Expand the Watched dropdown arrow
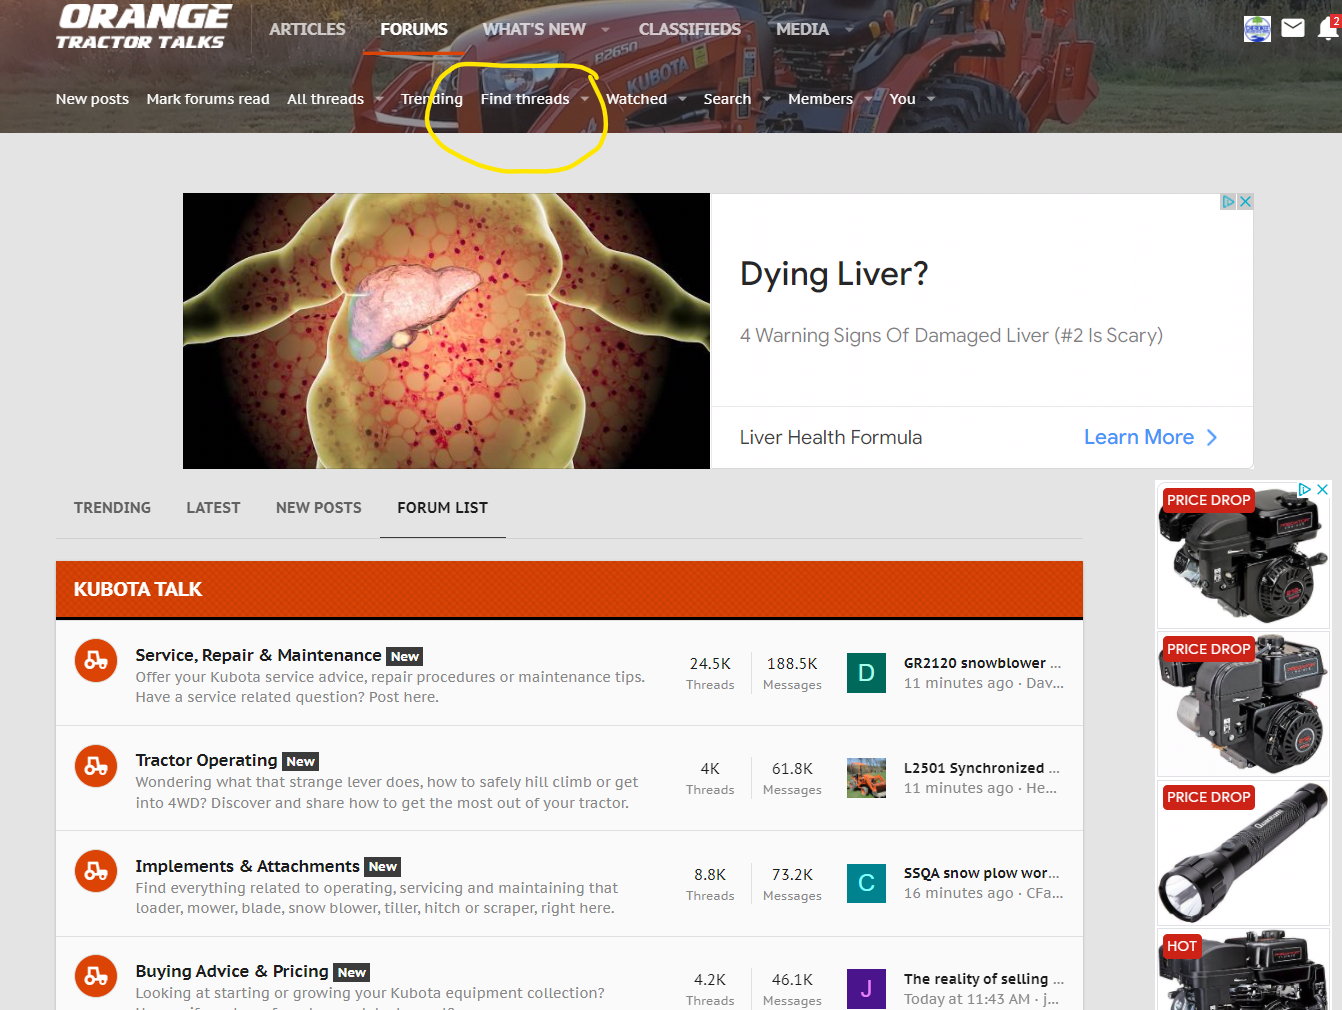This screenshot has width=1342, height=1010. click(x=682, y=99)
